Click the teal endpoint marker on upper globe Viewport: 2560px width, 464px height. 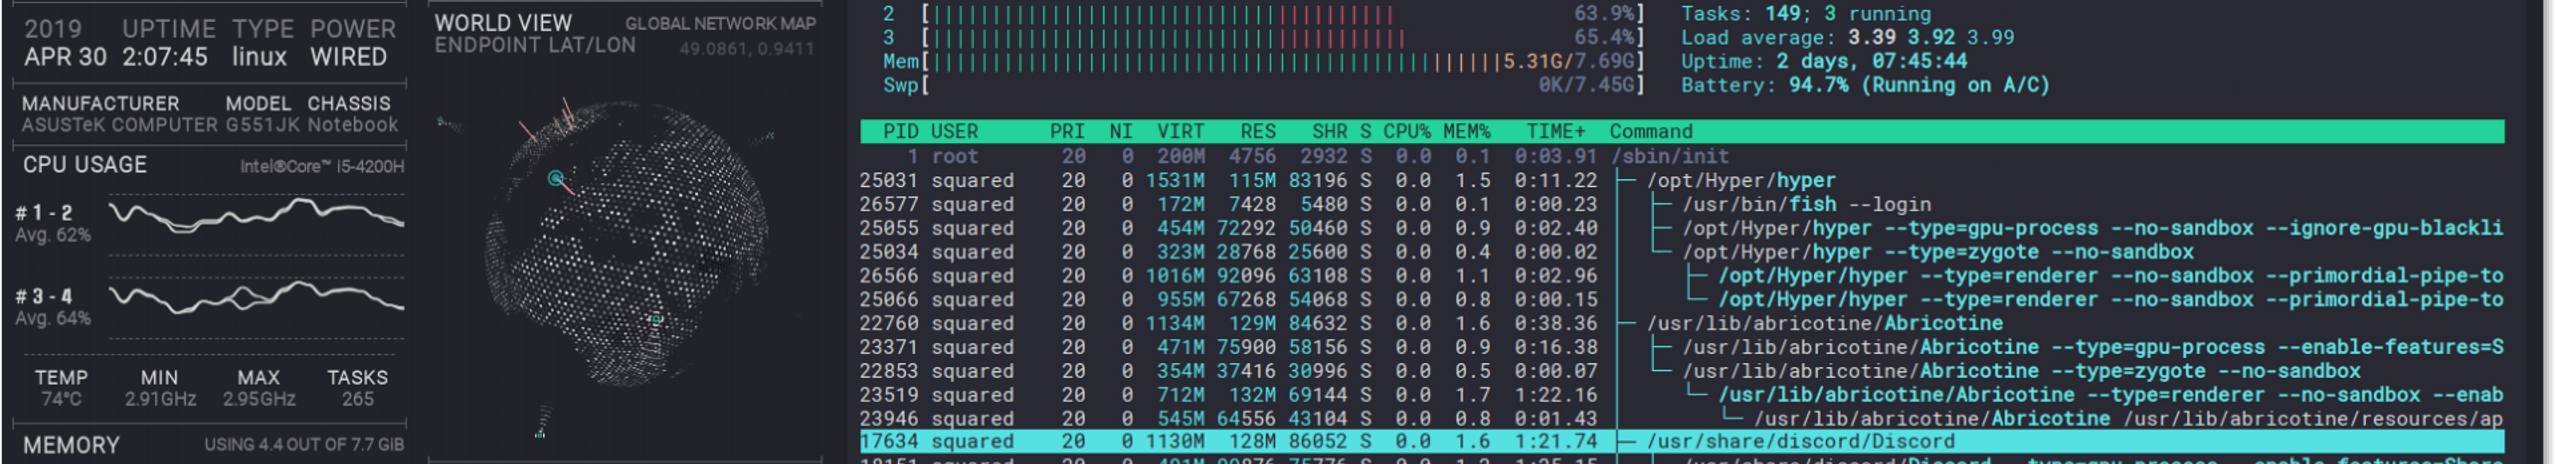[556, 178]
